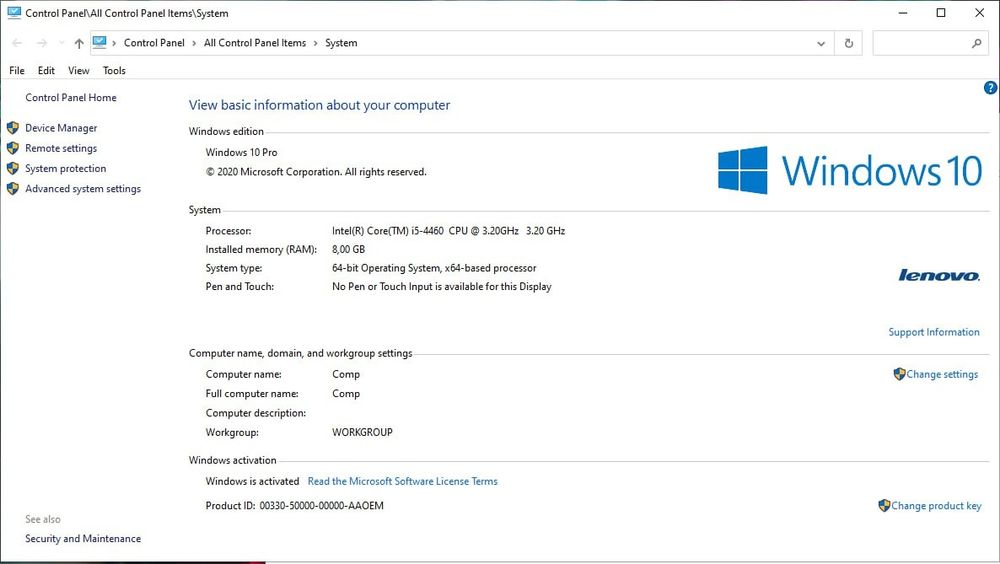1000x564 pixels.
Task: Click the Device Manager shield icon
Action: pyautogui.click(x=13, y=128)
